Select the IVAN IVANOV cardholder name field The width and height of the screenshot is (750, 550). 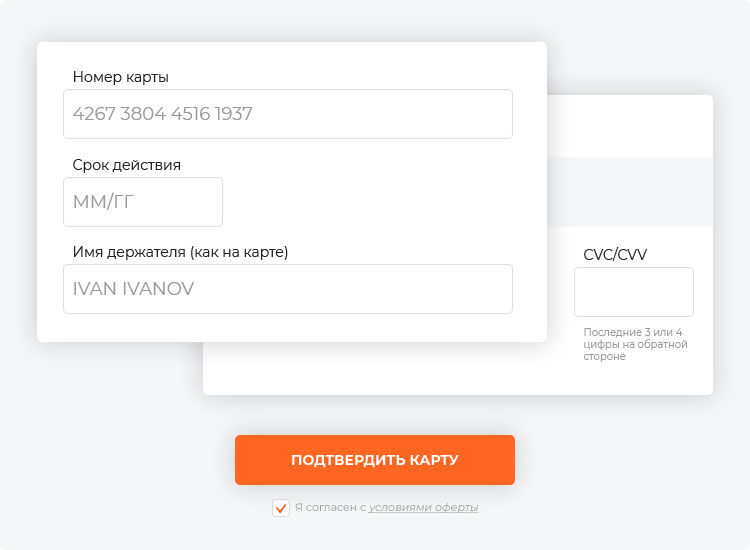pyautogui.click(x=288, y=289)
